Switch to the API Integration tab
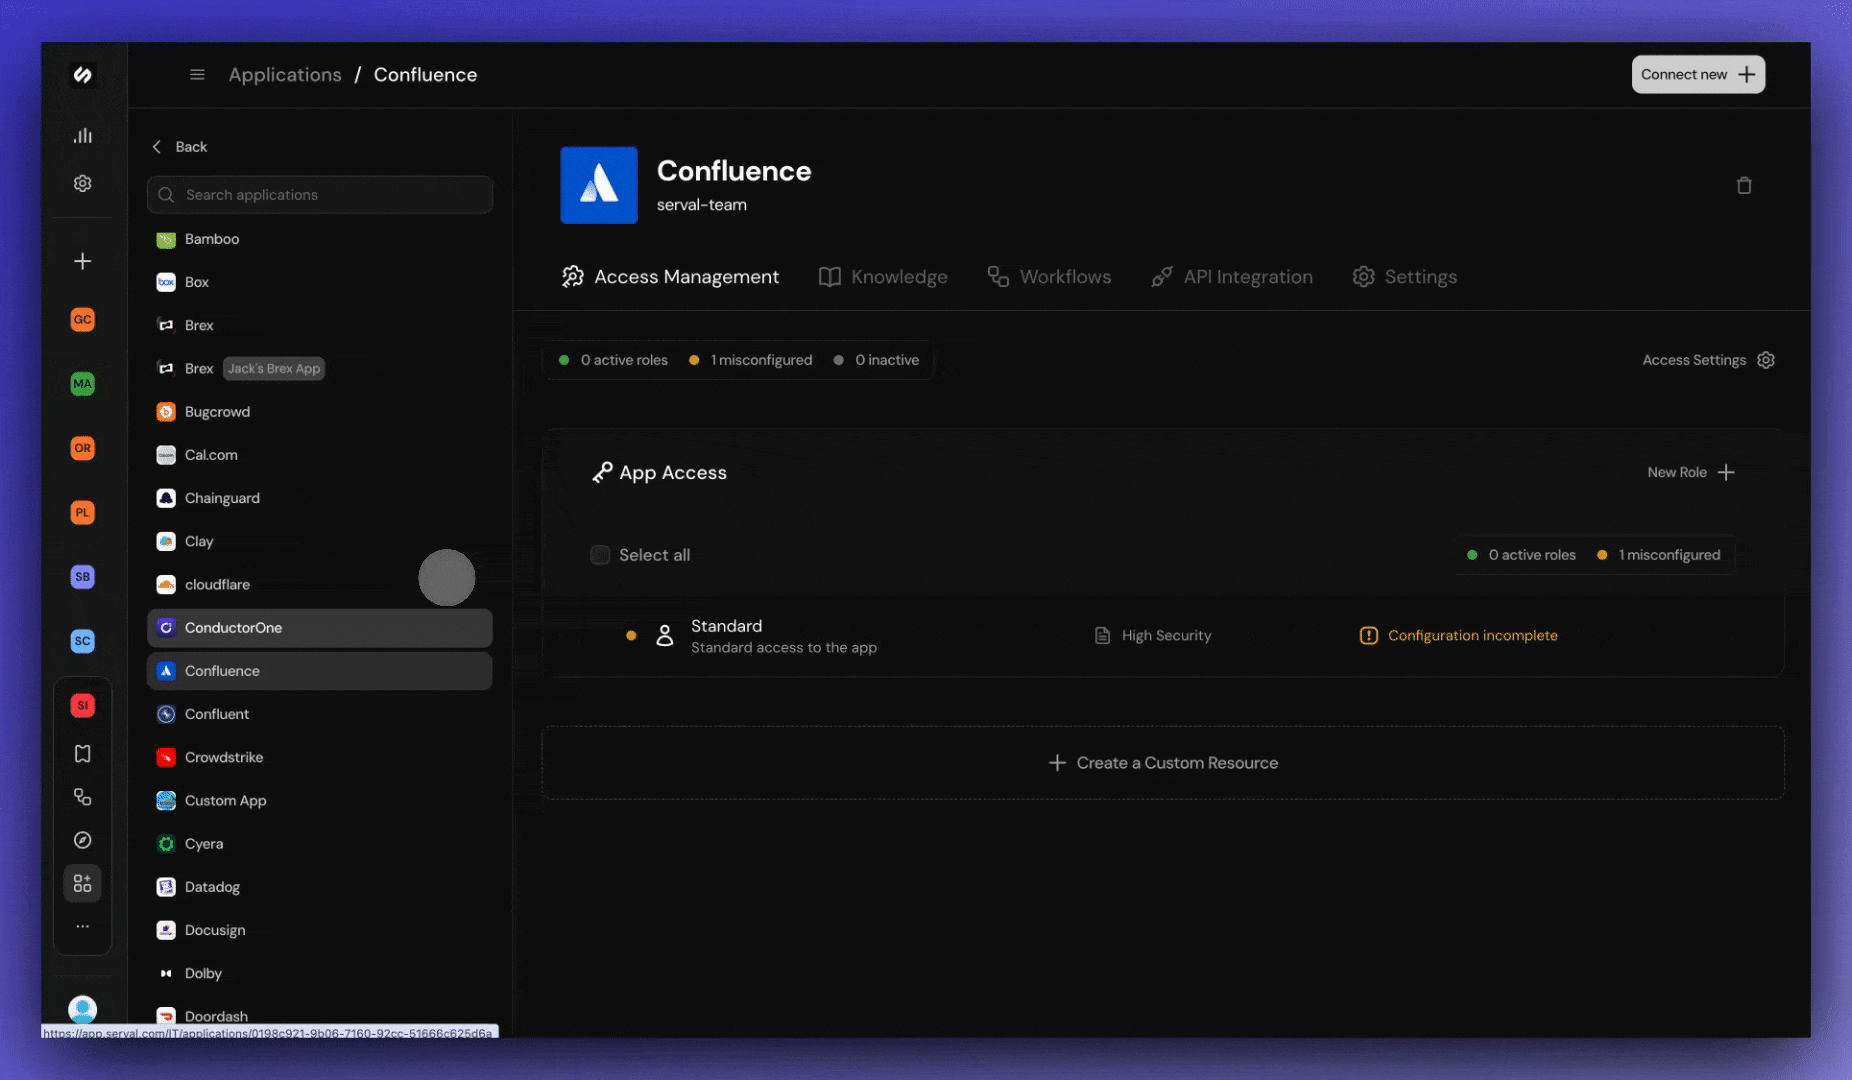1852x1080 pixels. [1232, 277]
